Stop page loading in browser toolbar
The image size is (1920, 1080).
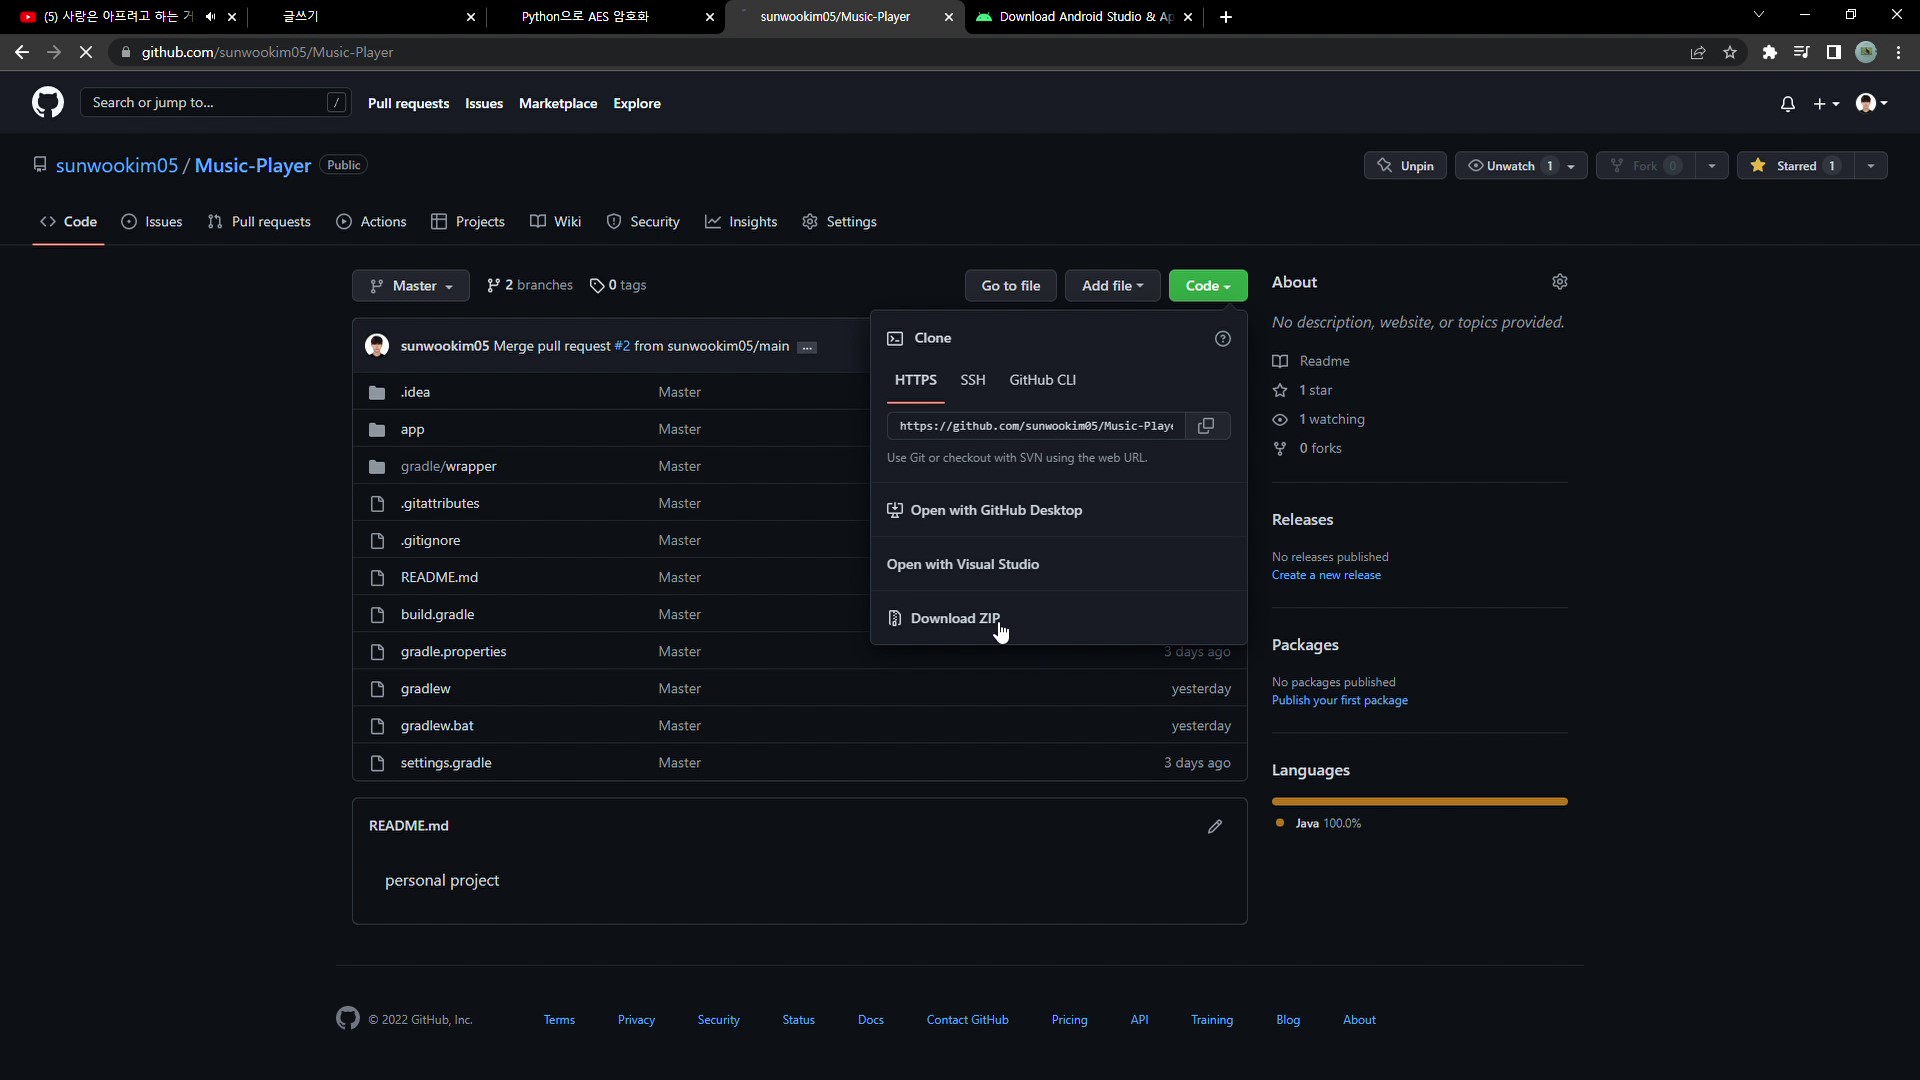click(x=86, y=52)
